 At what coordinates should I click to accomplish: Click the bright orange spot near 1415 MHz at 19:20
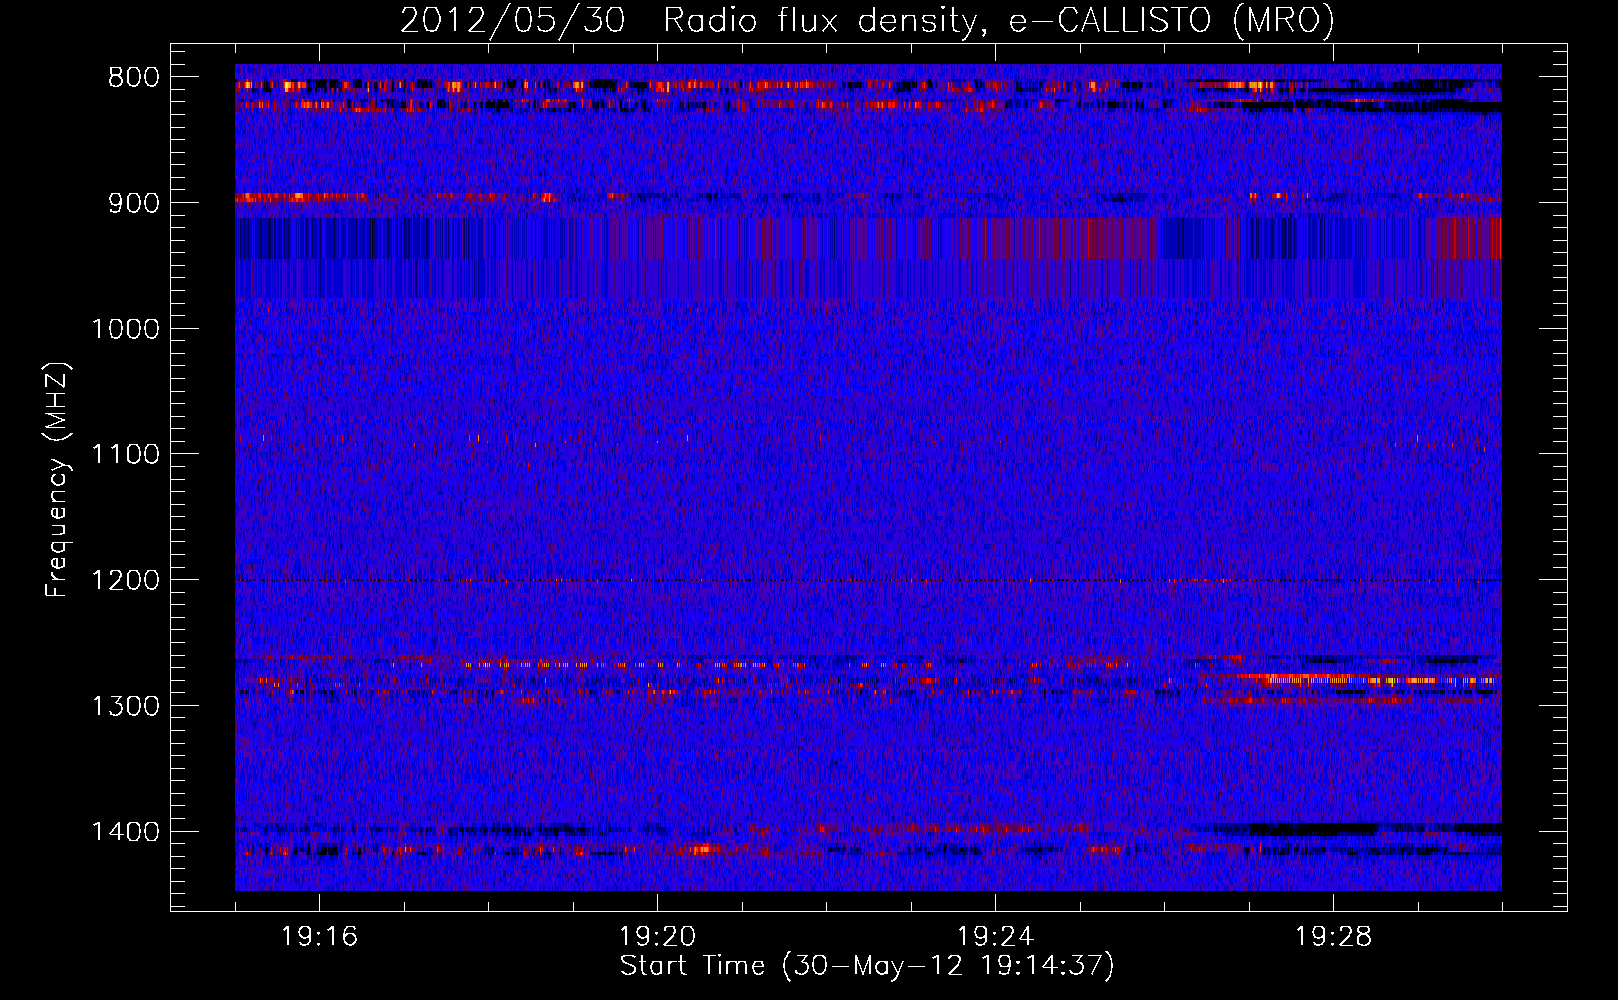[700, 849]
